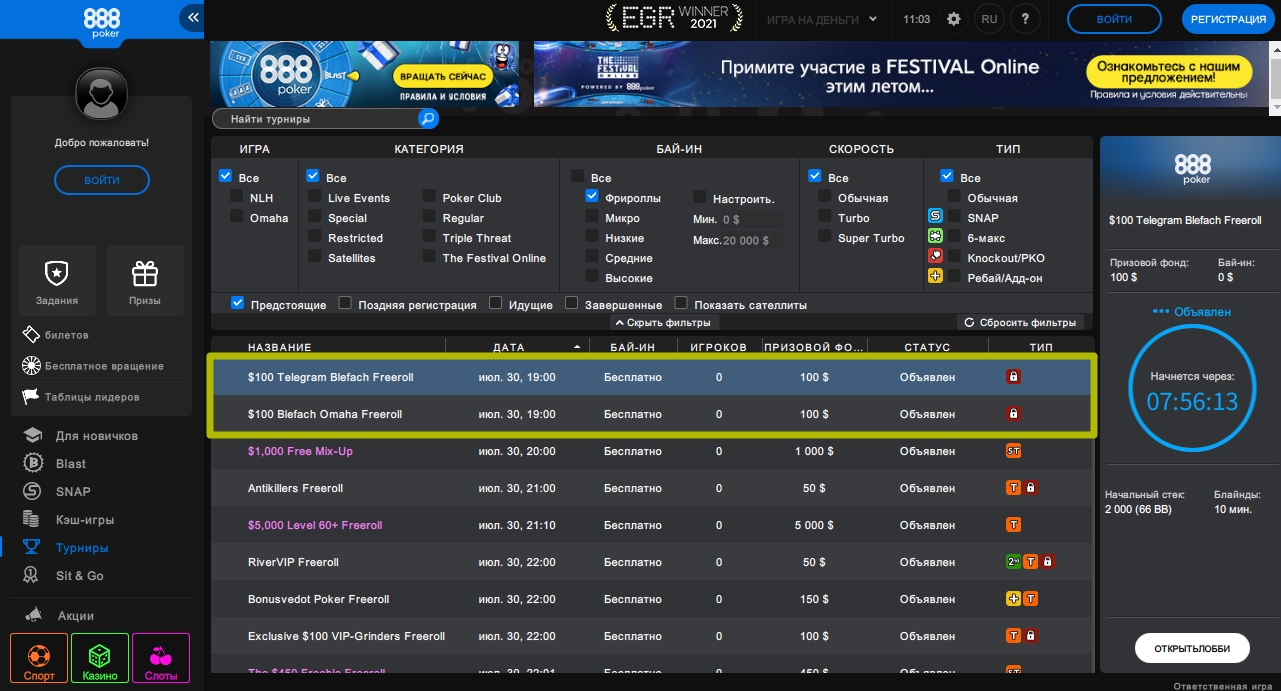1281x691 pixels.
Task: Click lock icon on $100 Blefach Omaha row
Action: click(1013, 414)
